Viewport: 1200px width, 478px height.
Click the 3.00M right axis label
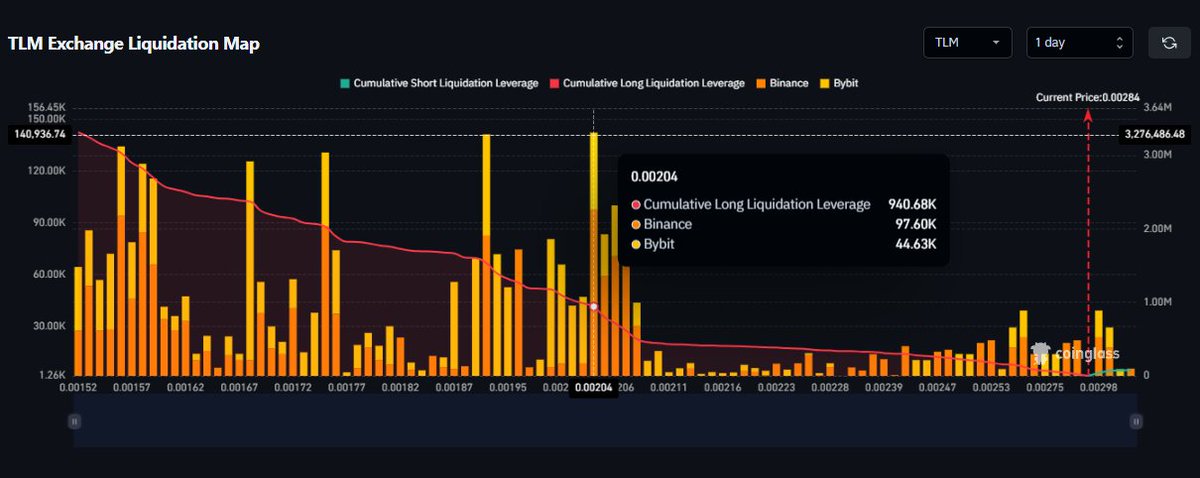(x=1158, y=155)
